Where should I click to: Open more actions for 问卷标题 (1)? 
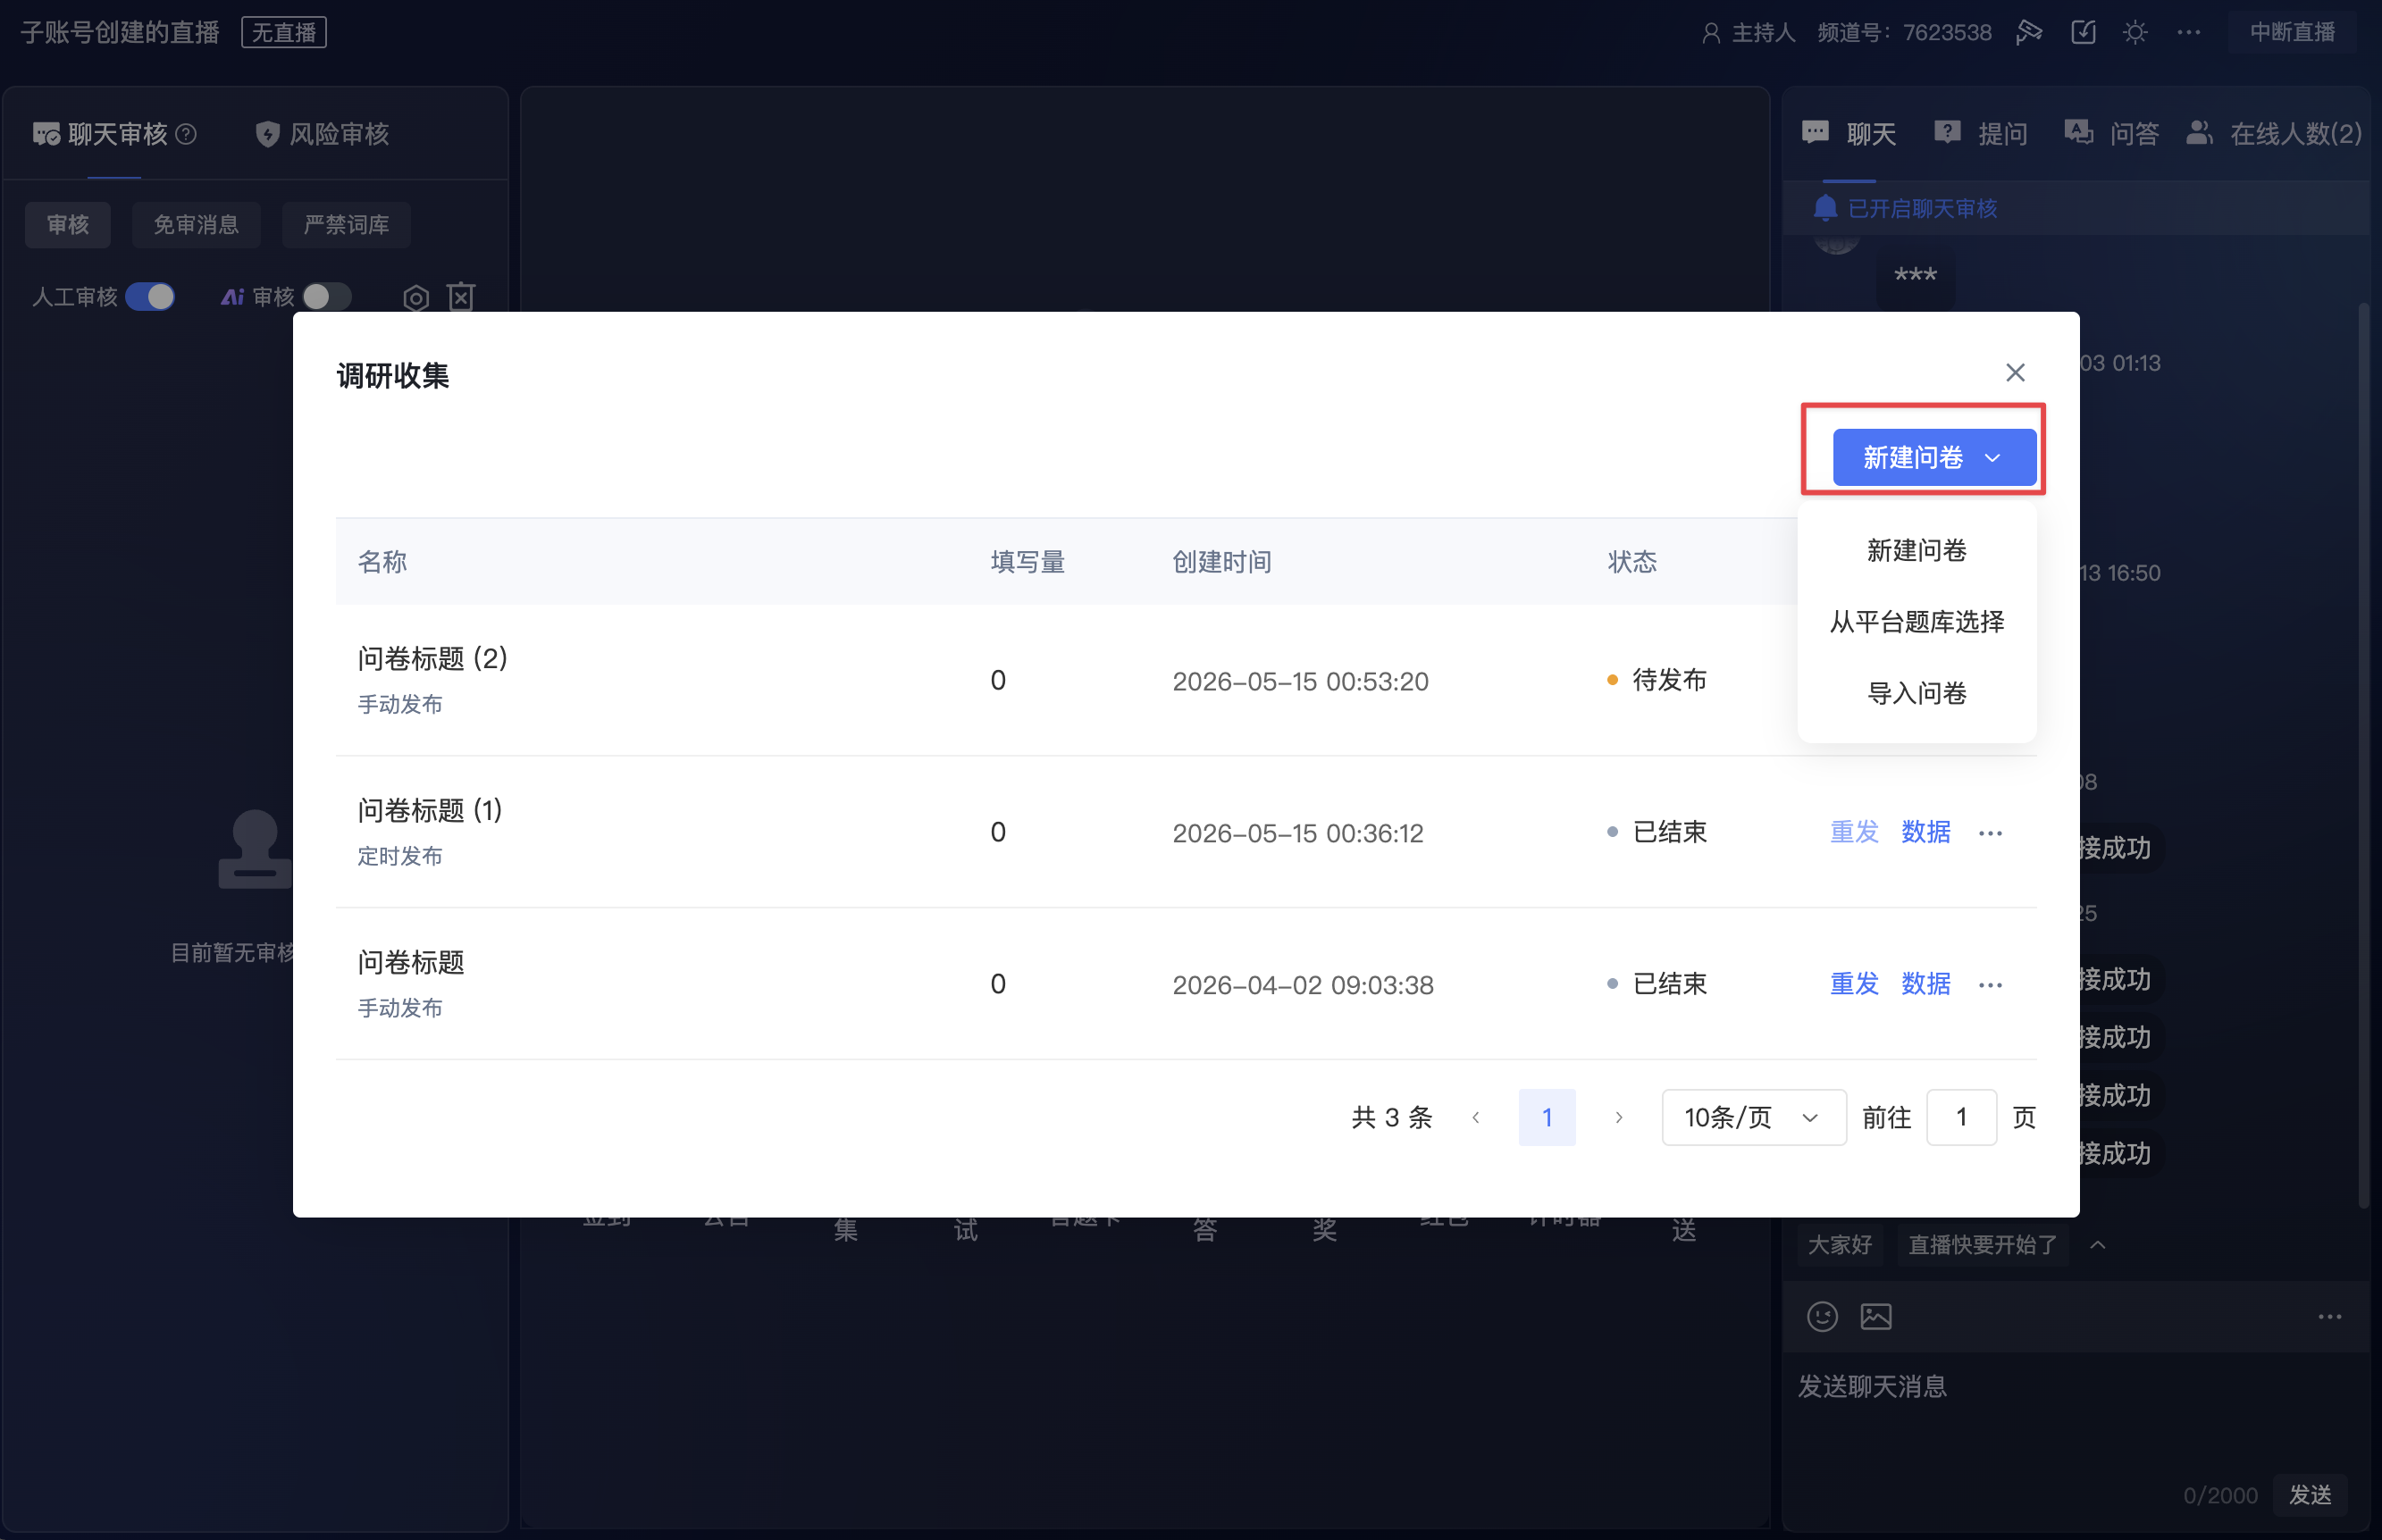pos(1989,833)
